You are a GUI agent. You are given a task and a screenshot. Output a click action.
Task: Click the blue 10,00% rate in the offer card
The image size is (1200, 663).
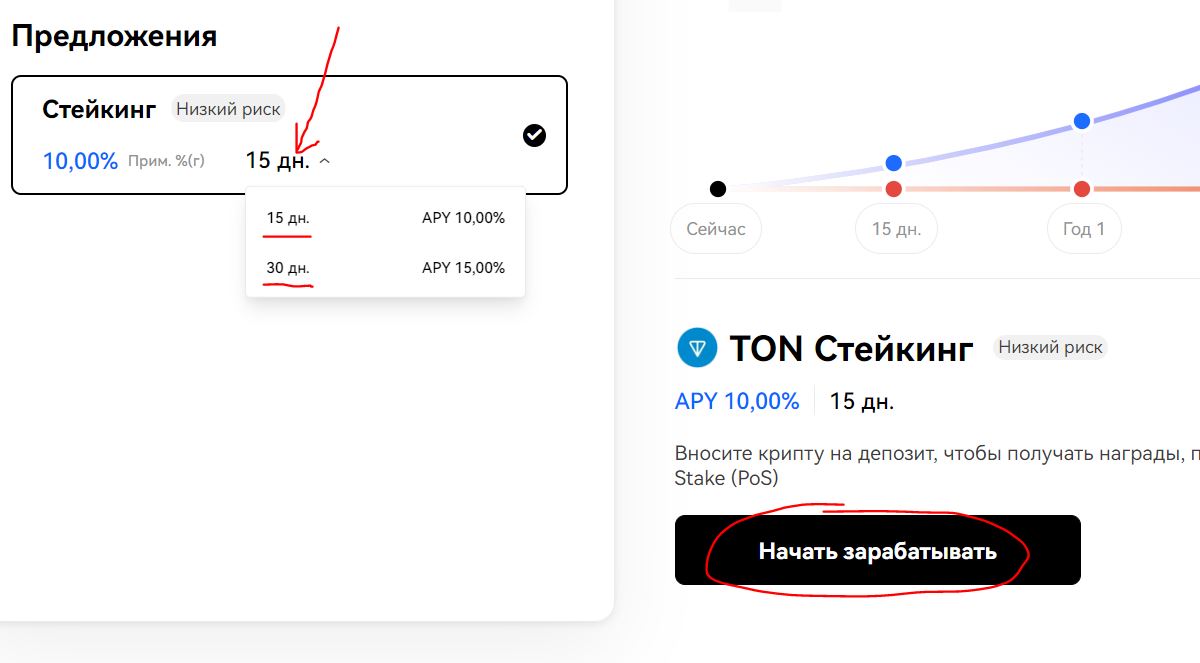(80, 160)
